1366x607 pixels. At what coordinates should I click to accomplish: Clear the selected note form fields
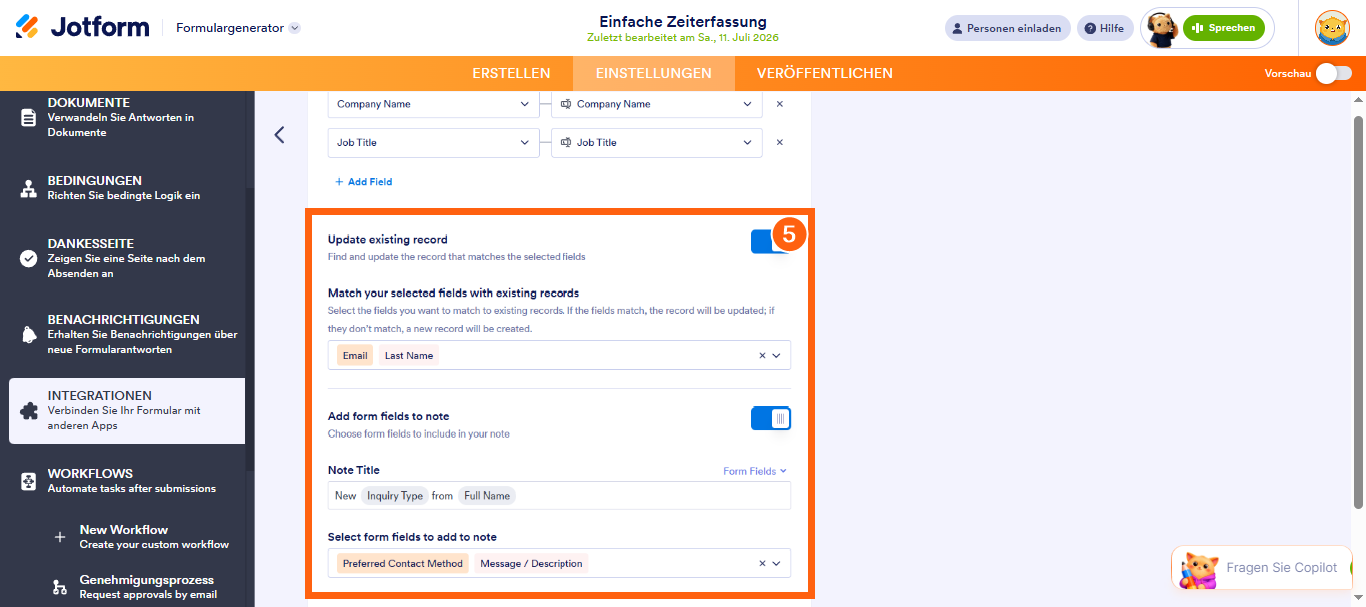coord(762,563)
